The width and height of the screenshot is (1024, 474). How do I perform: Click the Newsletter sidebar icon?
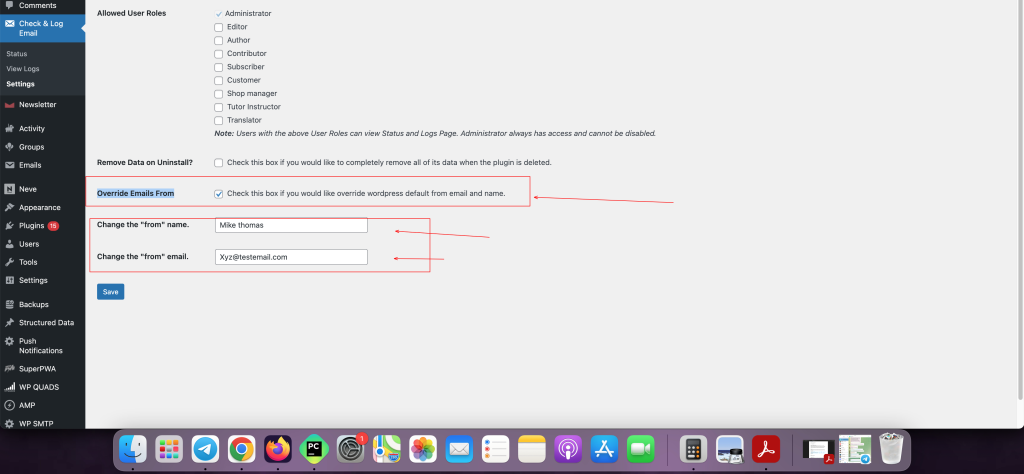9,105
